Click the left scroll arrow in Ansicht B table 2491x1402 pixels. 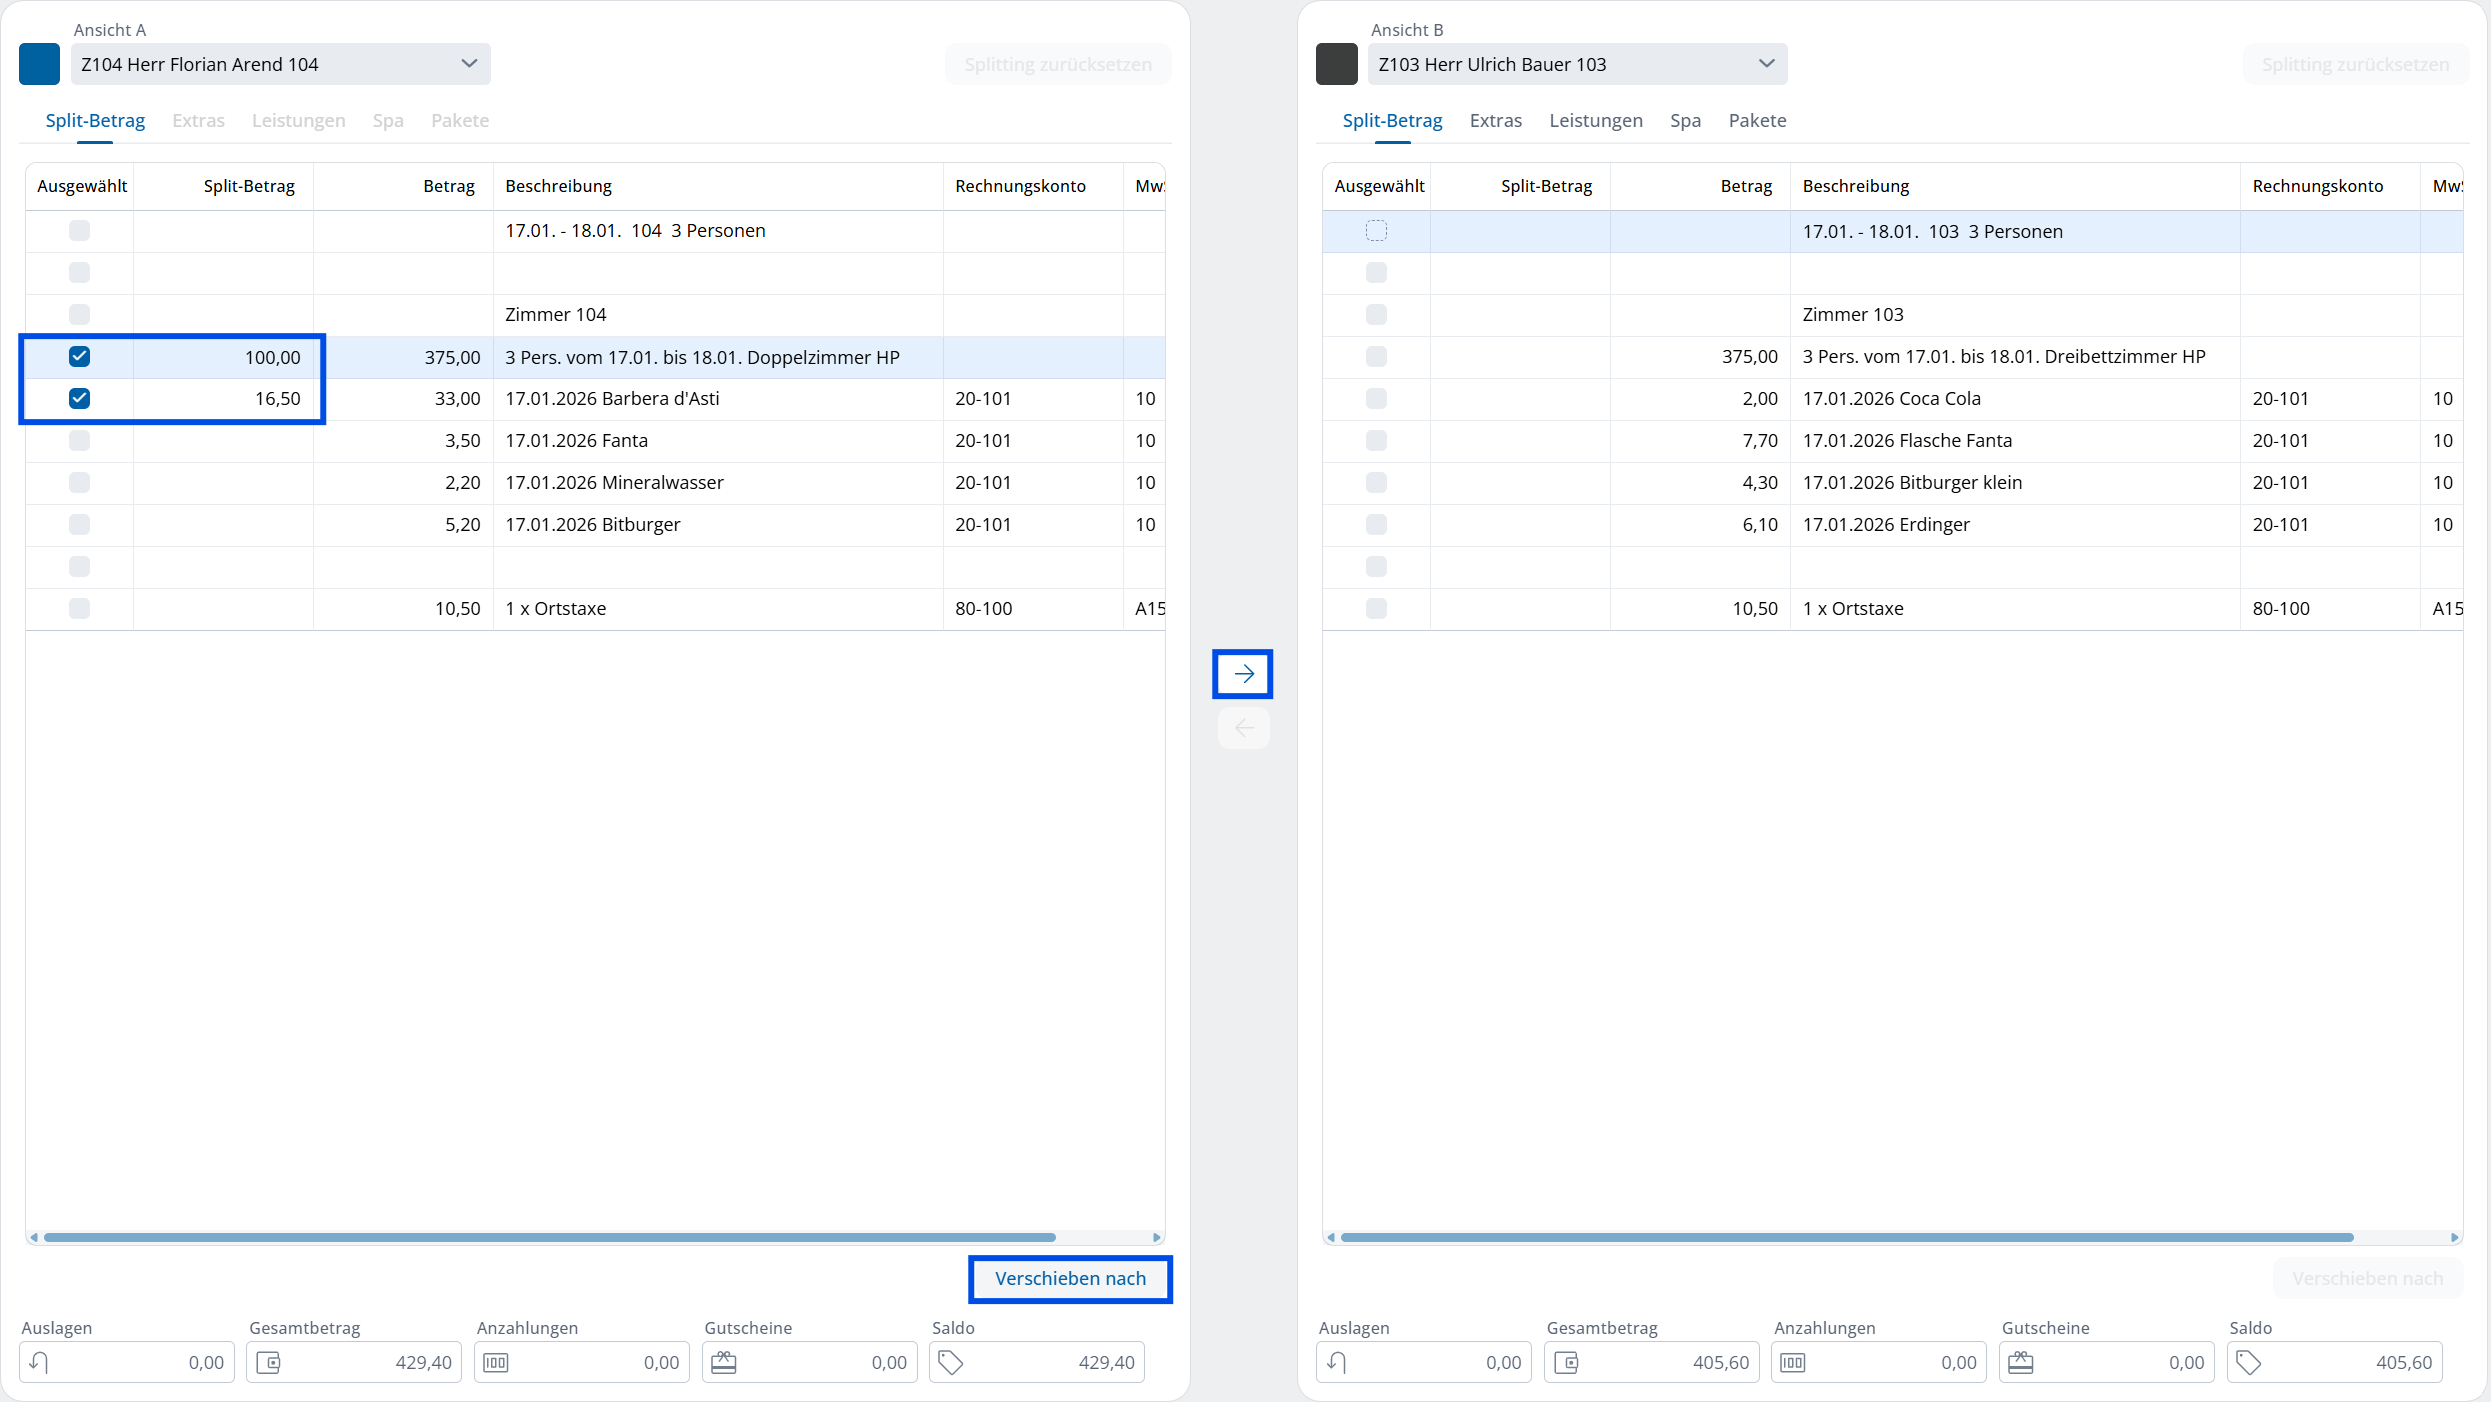click(1331, 1237)
